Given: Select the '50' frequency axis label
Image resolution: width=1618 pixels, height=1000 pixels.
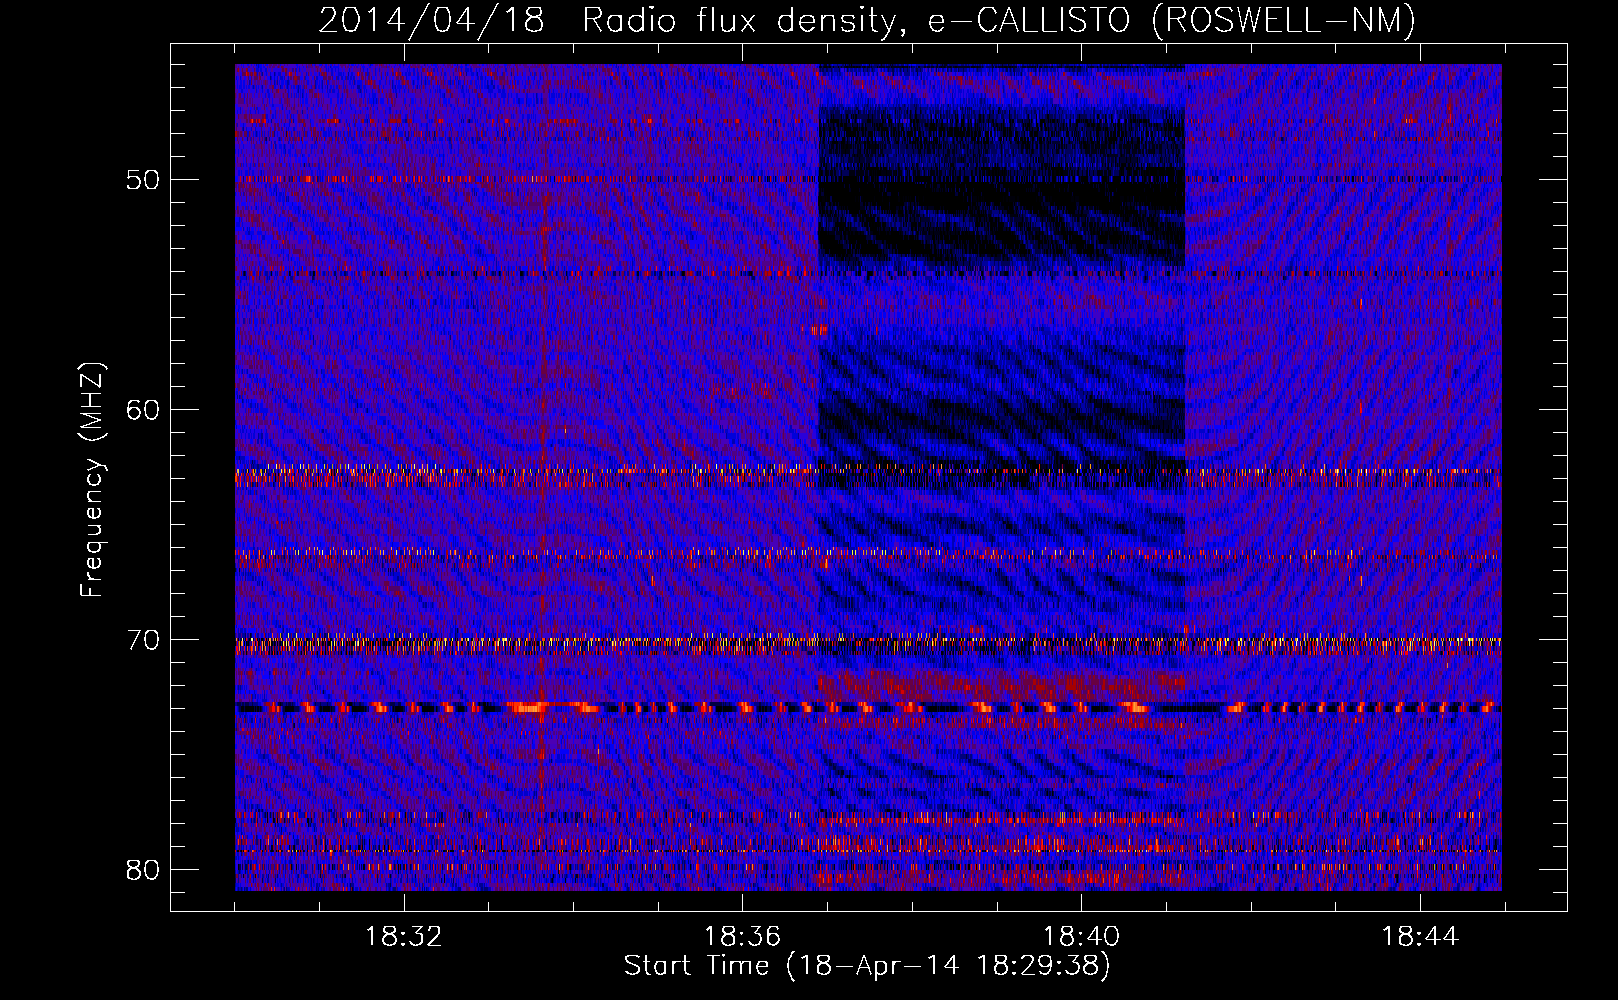Looking at the screenshot, I should point(144,180).
